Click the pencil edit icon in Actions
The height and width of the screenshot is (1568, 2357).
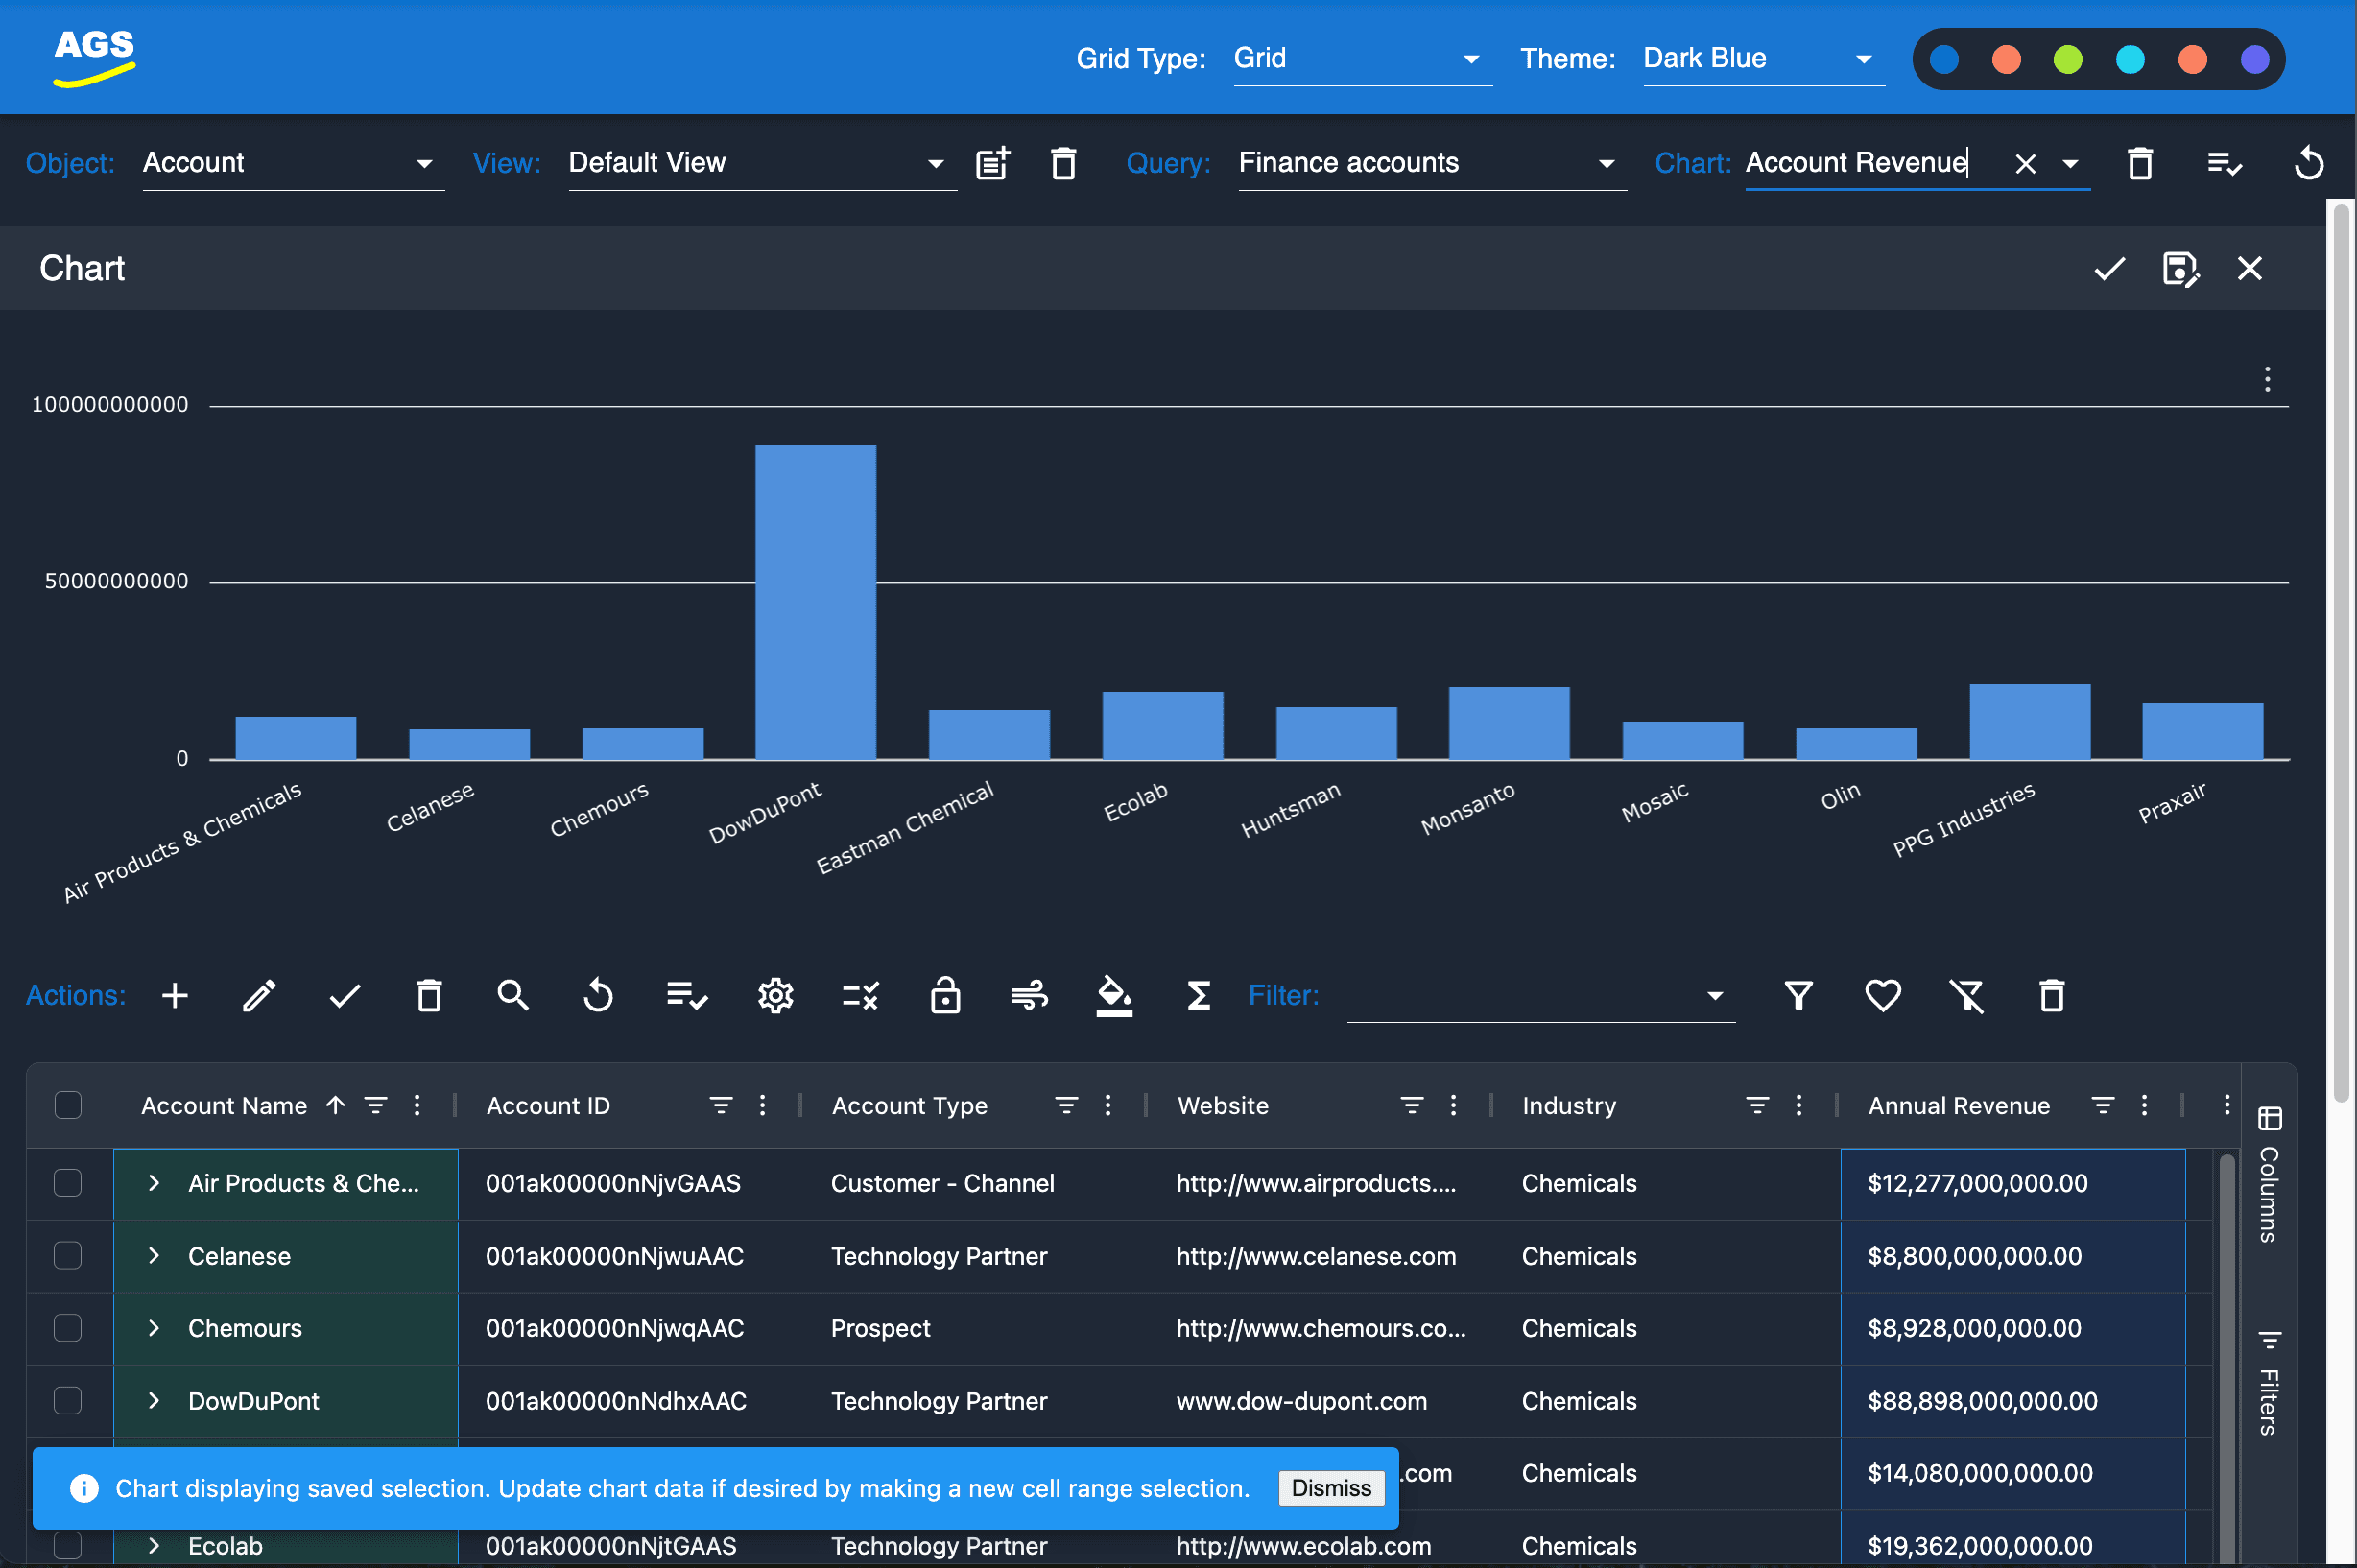pyautogui.click(x=259, y=996)
